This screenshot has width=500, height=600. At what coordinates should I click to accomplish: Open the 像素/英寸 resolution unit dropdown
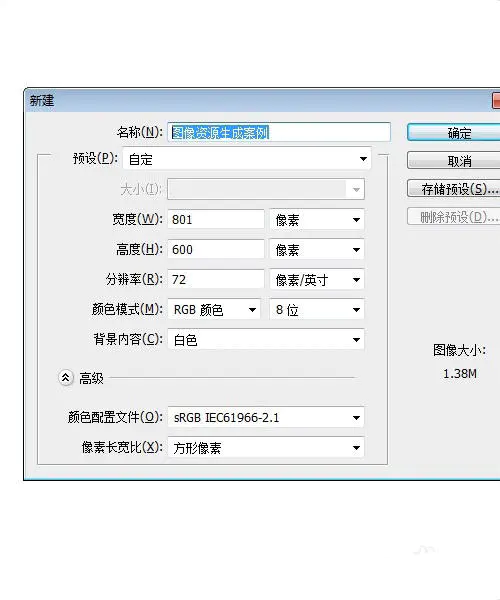pos(317,279)
